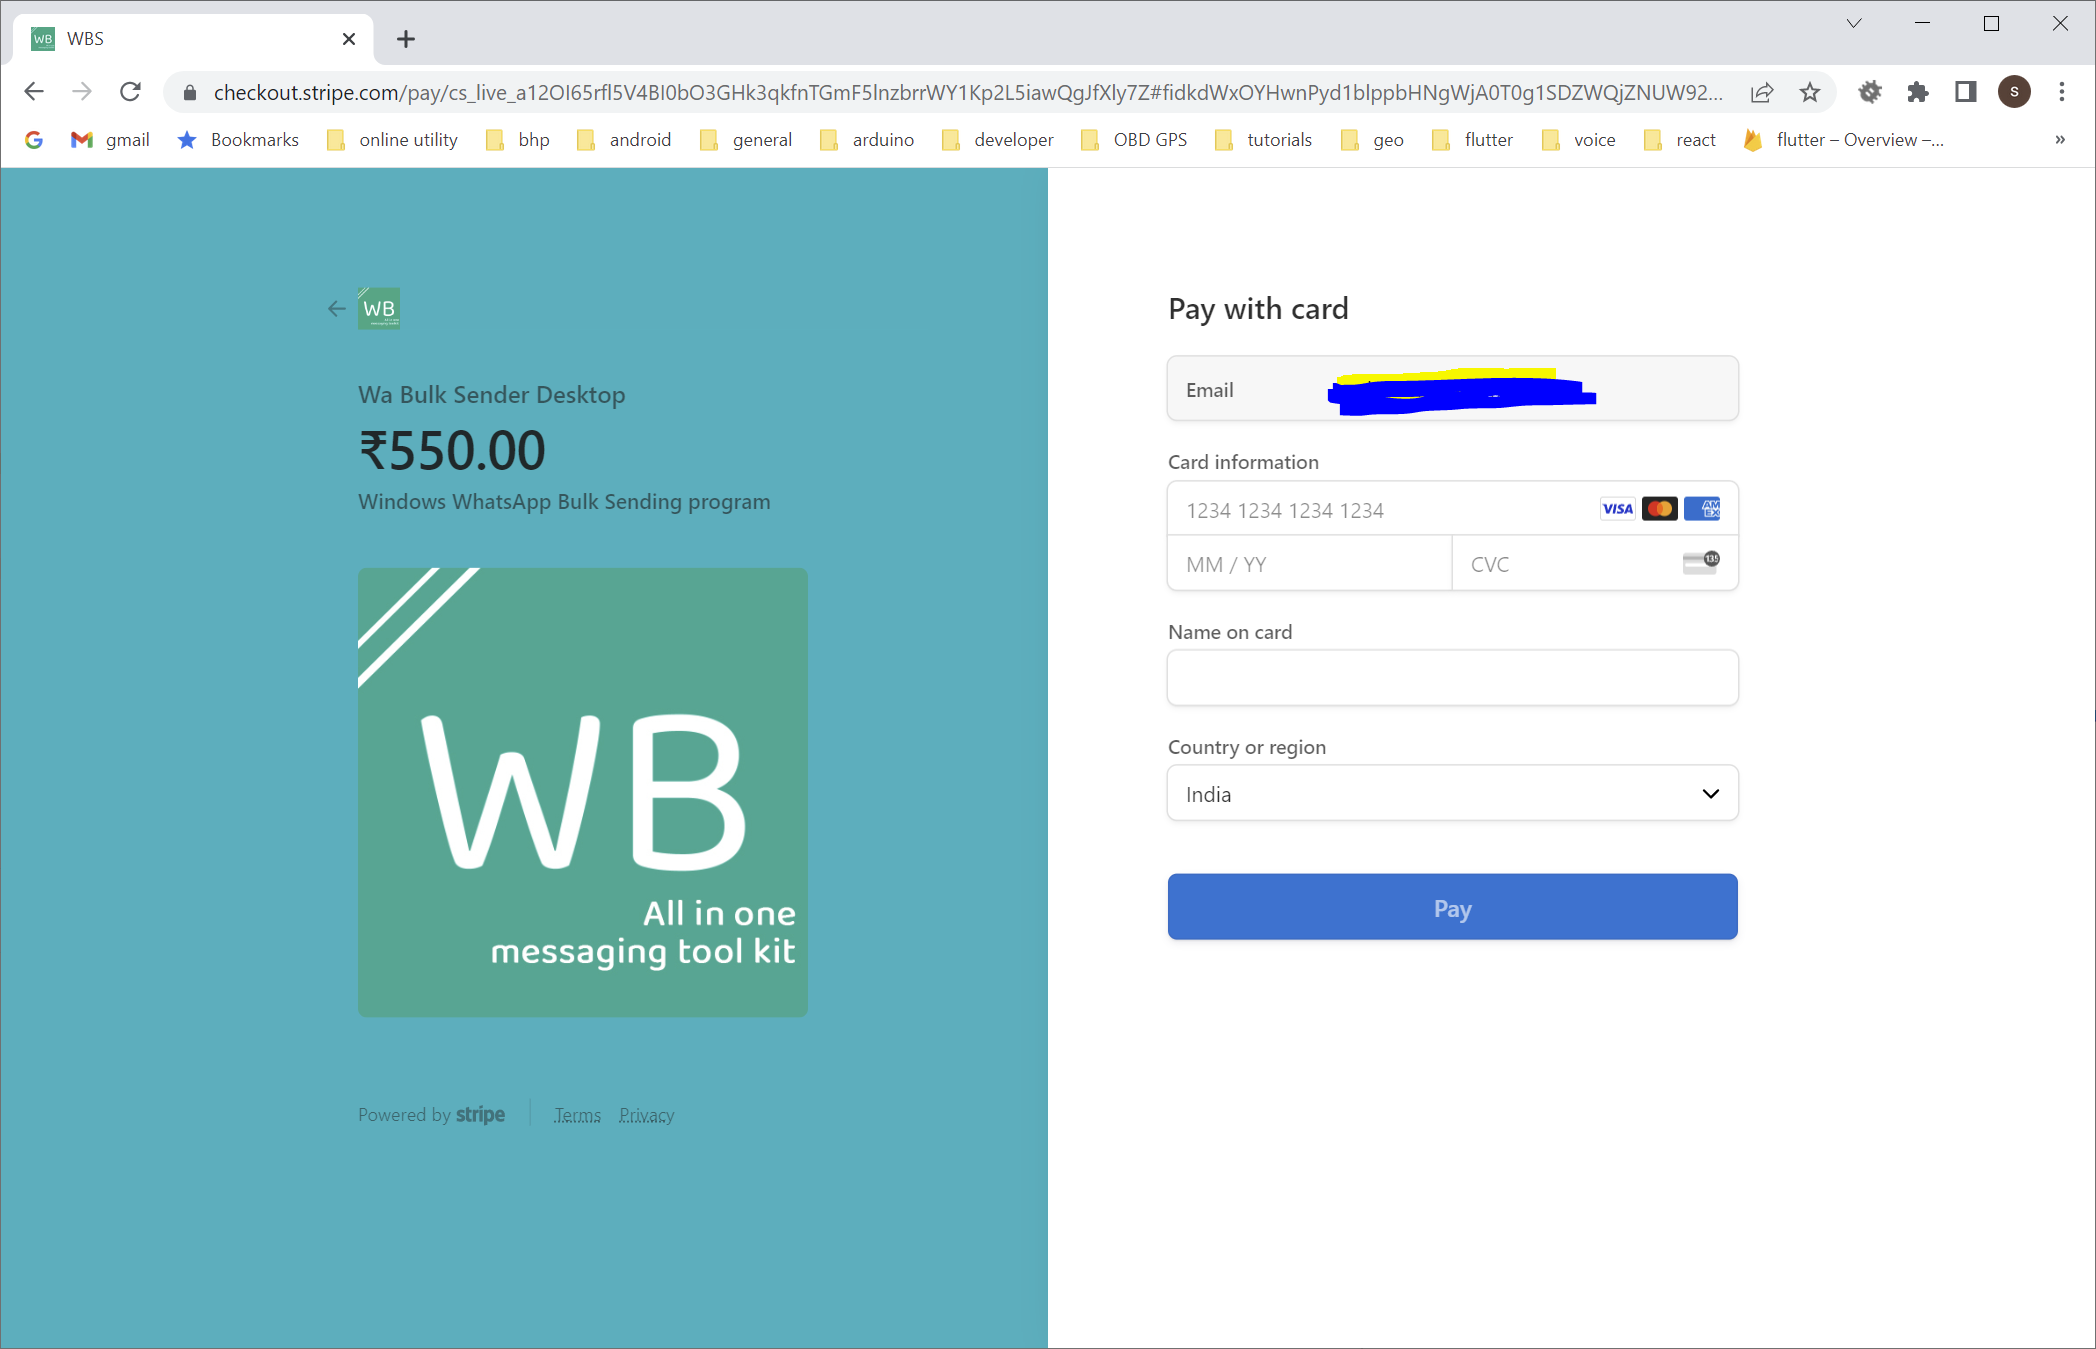Open the Chrome three-dot menu

(x=2061, y=93)
